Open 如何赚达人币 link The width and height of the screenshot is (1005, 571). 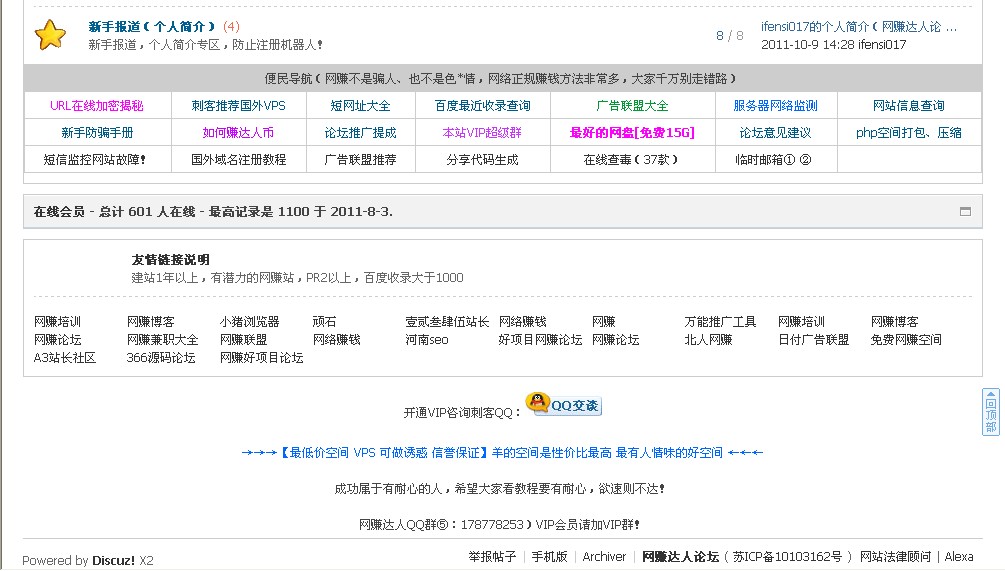238,133
